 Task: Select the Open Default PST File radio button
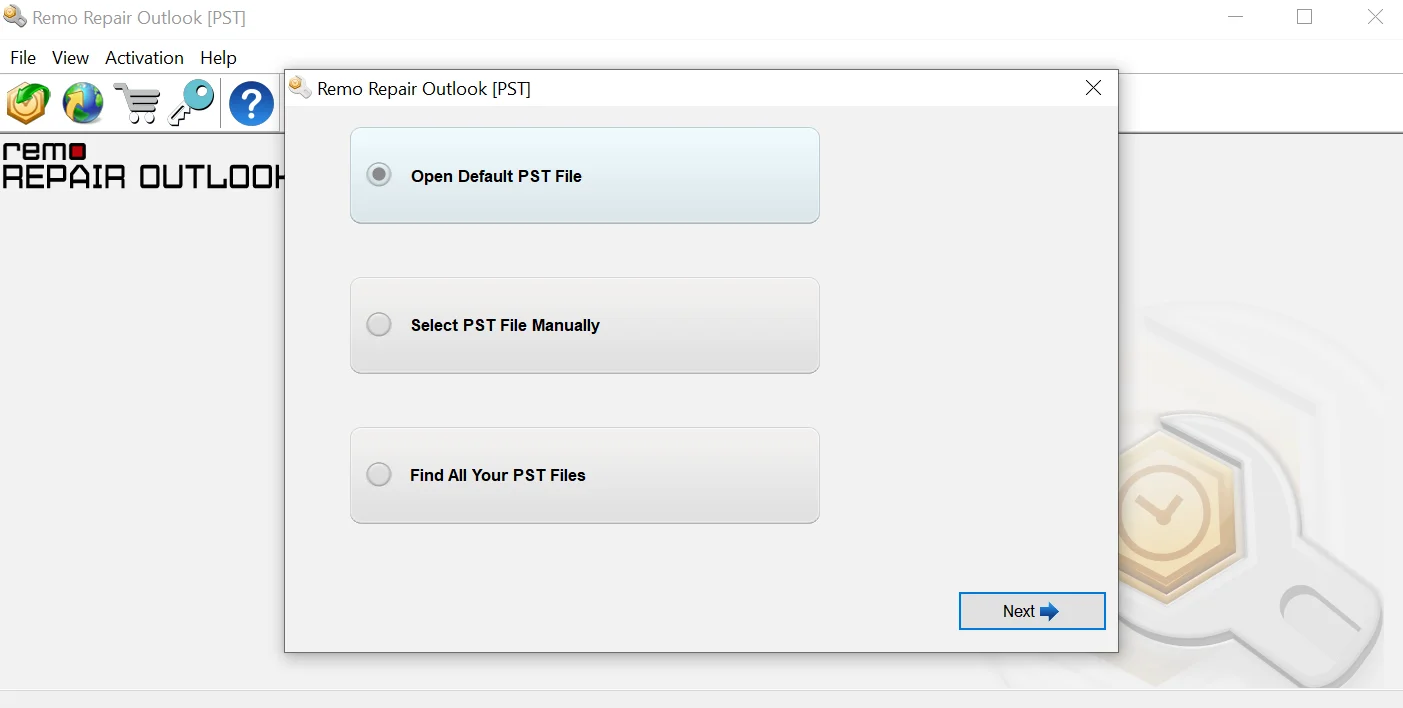point(379,175)
